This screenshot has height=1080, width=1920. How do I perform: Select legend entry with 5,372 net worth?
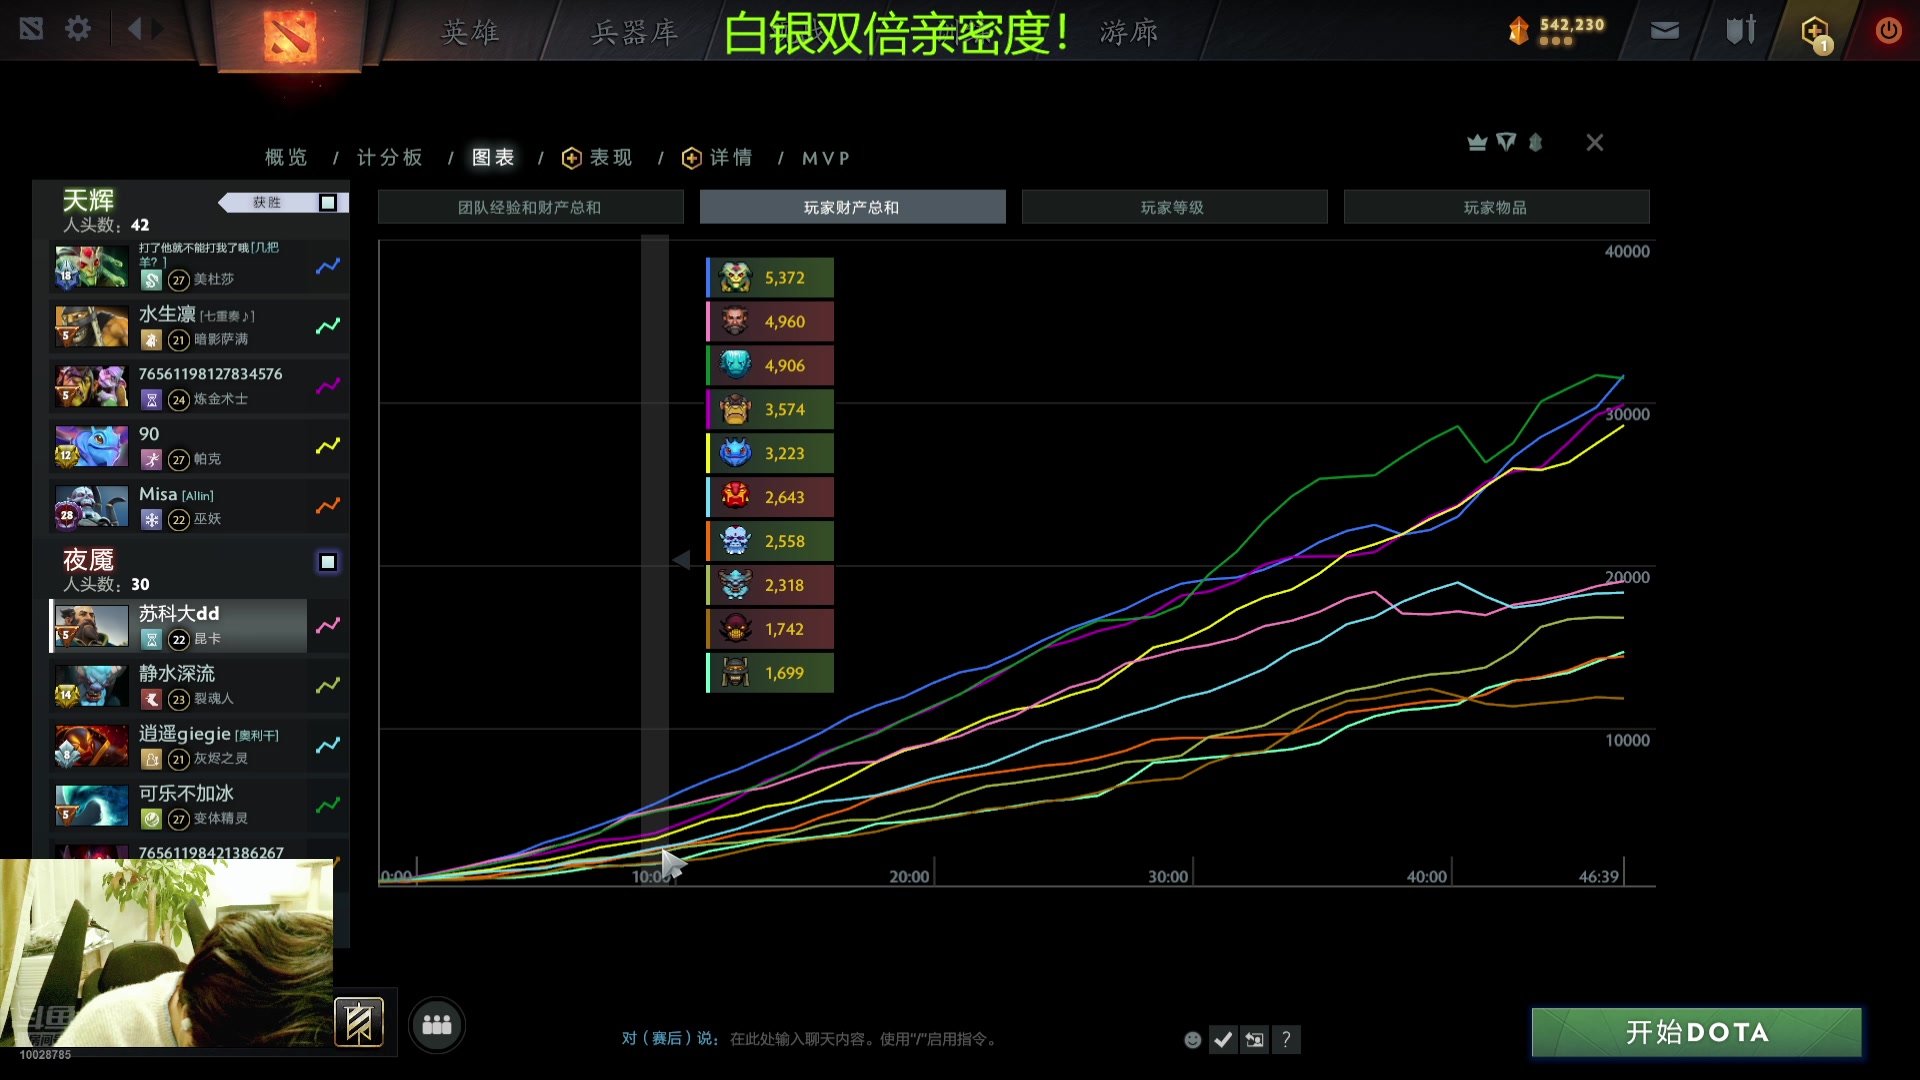[770, 278]
